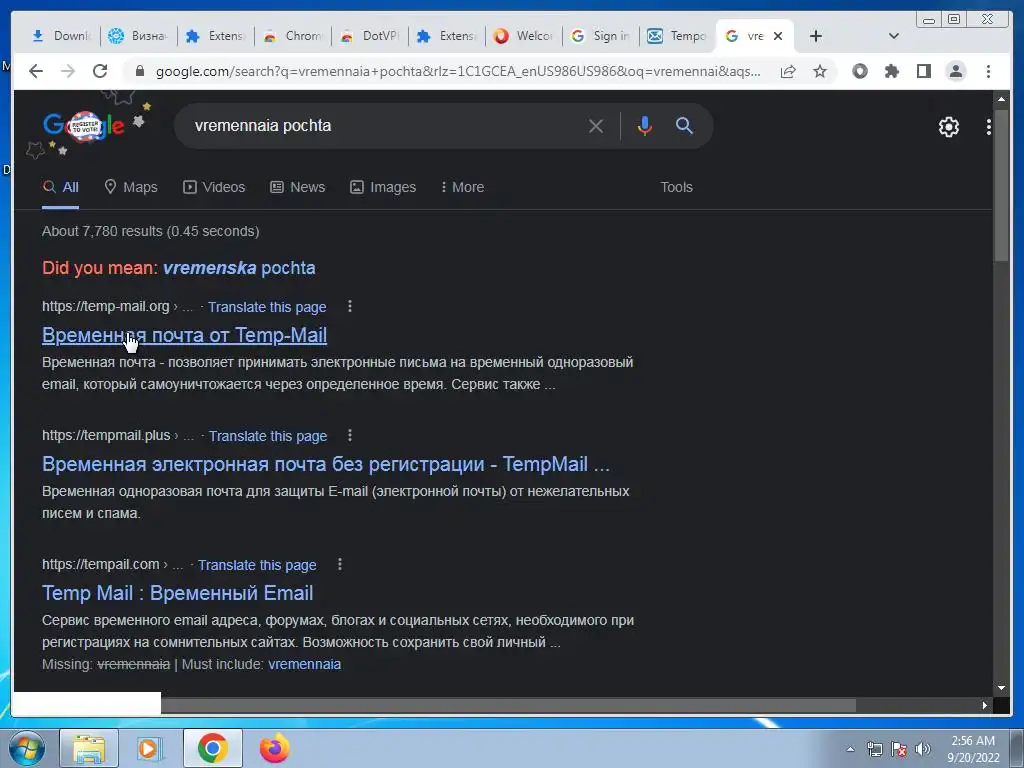Select the News search tab
The height and width of the screenshot is (768, 1024).
click(298, 187)
